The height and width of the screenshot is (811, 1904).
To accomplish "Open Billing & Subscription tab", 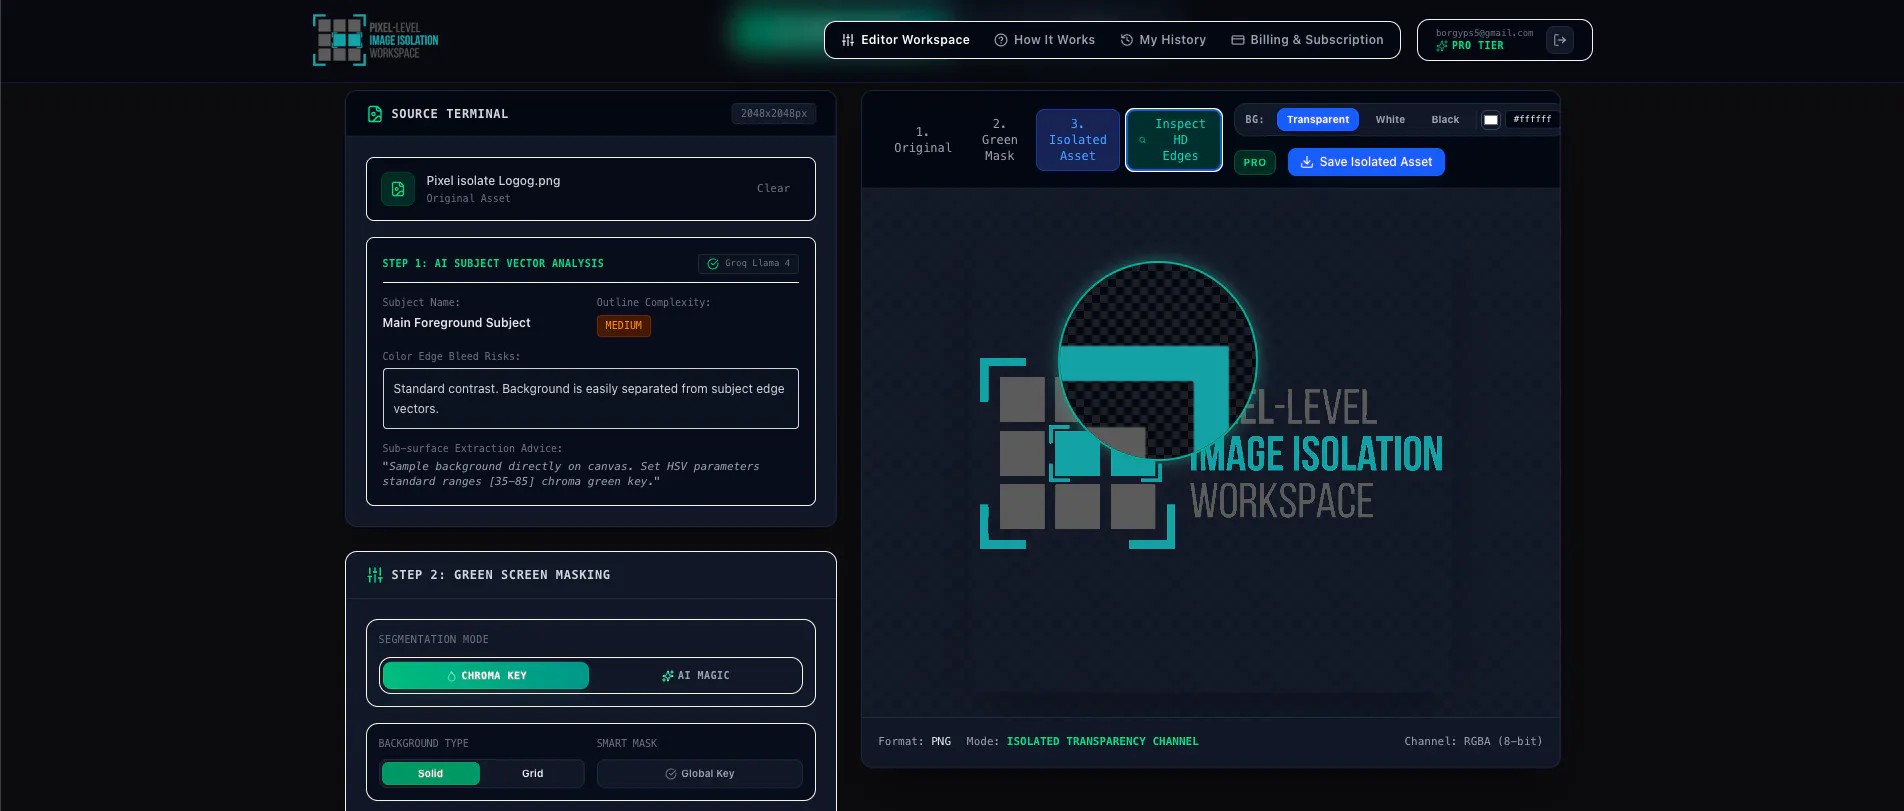I will tap(1307, 40).
